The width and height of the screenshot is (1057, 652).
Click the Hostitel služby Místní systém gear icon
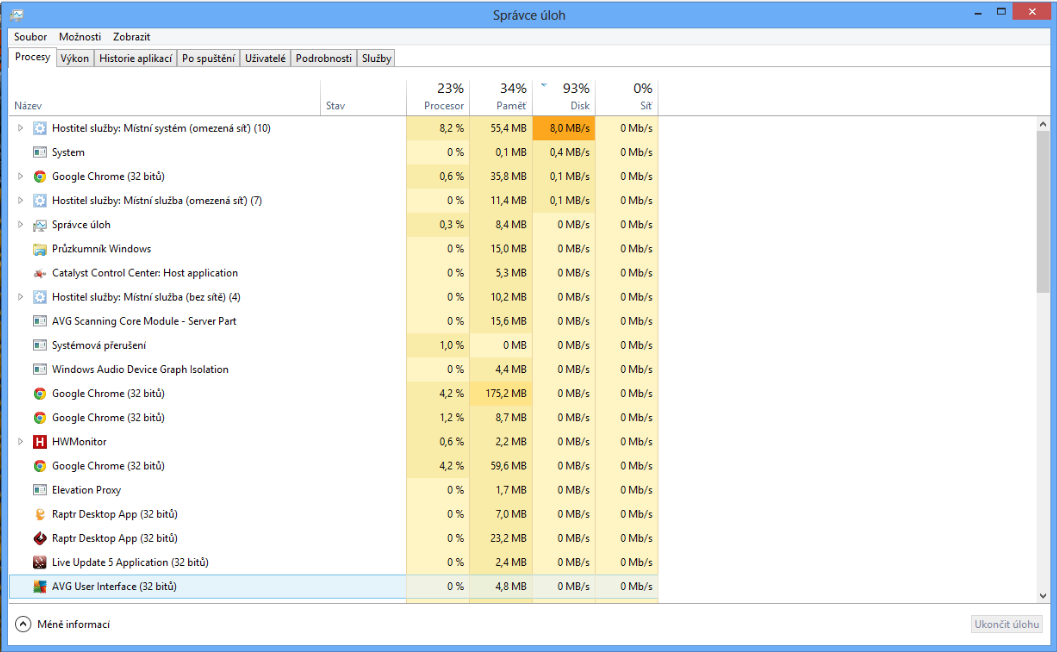[x=40, y=128]
